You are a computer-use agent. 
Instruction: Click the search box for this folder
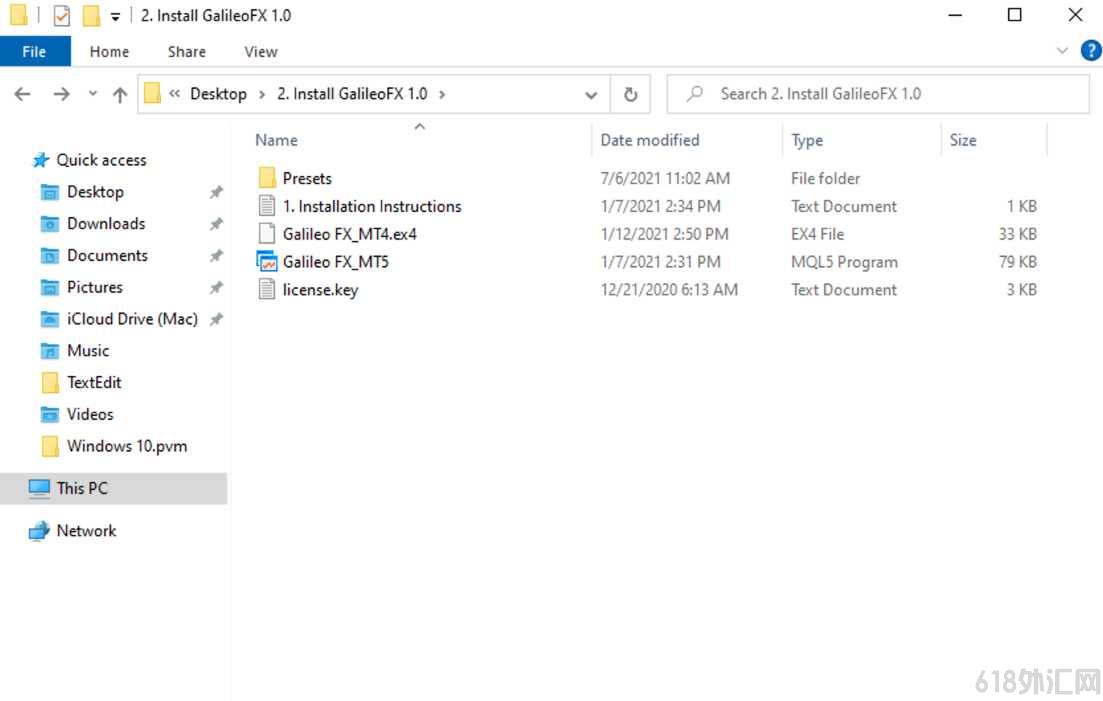point(878,94)
